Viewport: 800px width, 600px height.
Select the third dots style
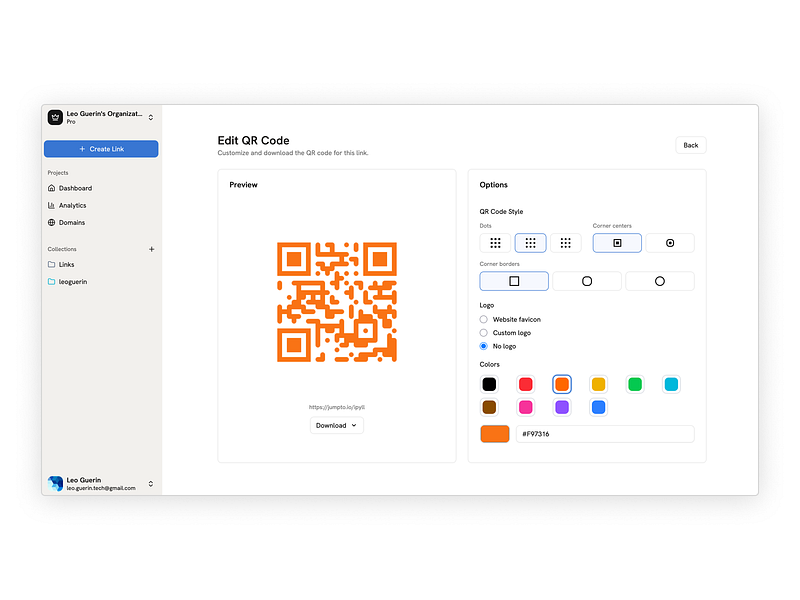coord(565,243)
